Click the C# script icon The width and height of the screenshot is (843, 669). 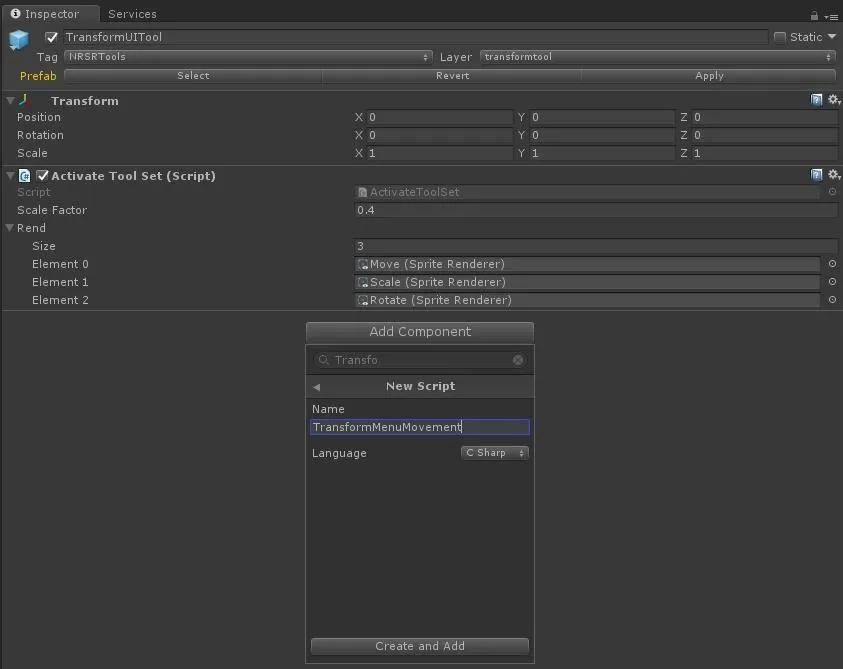click(24, 175)
